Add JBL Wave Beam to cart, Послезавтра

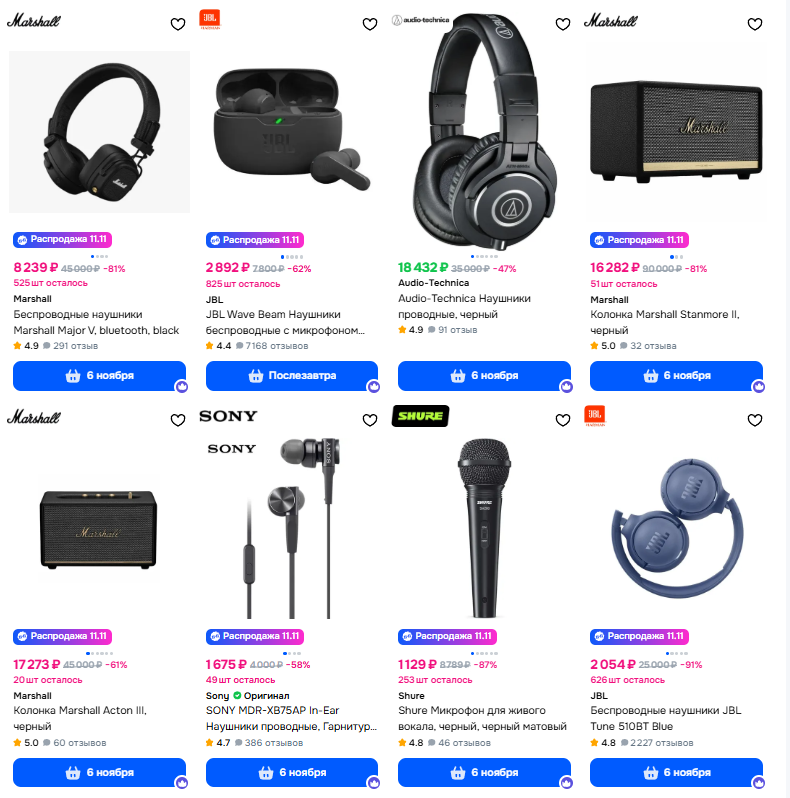pyautogui.click(x=292, y=376)
